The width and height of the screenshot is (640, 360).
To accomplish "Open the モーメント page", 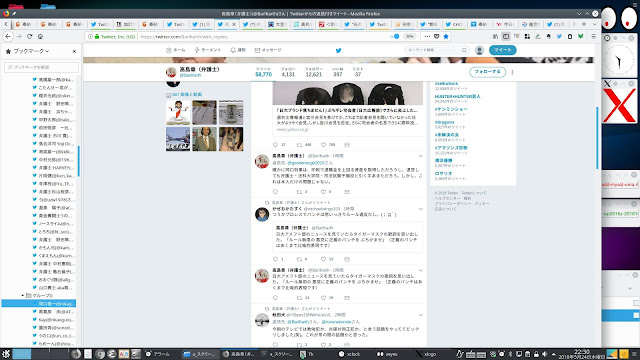I will coord(207,50).
